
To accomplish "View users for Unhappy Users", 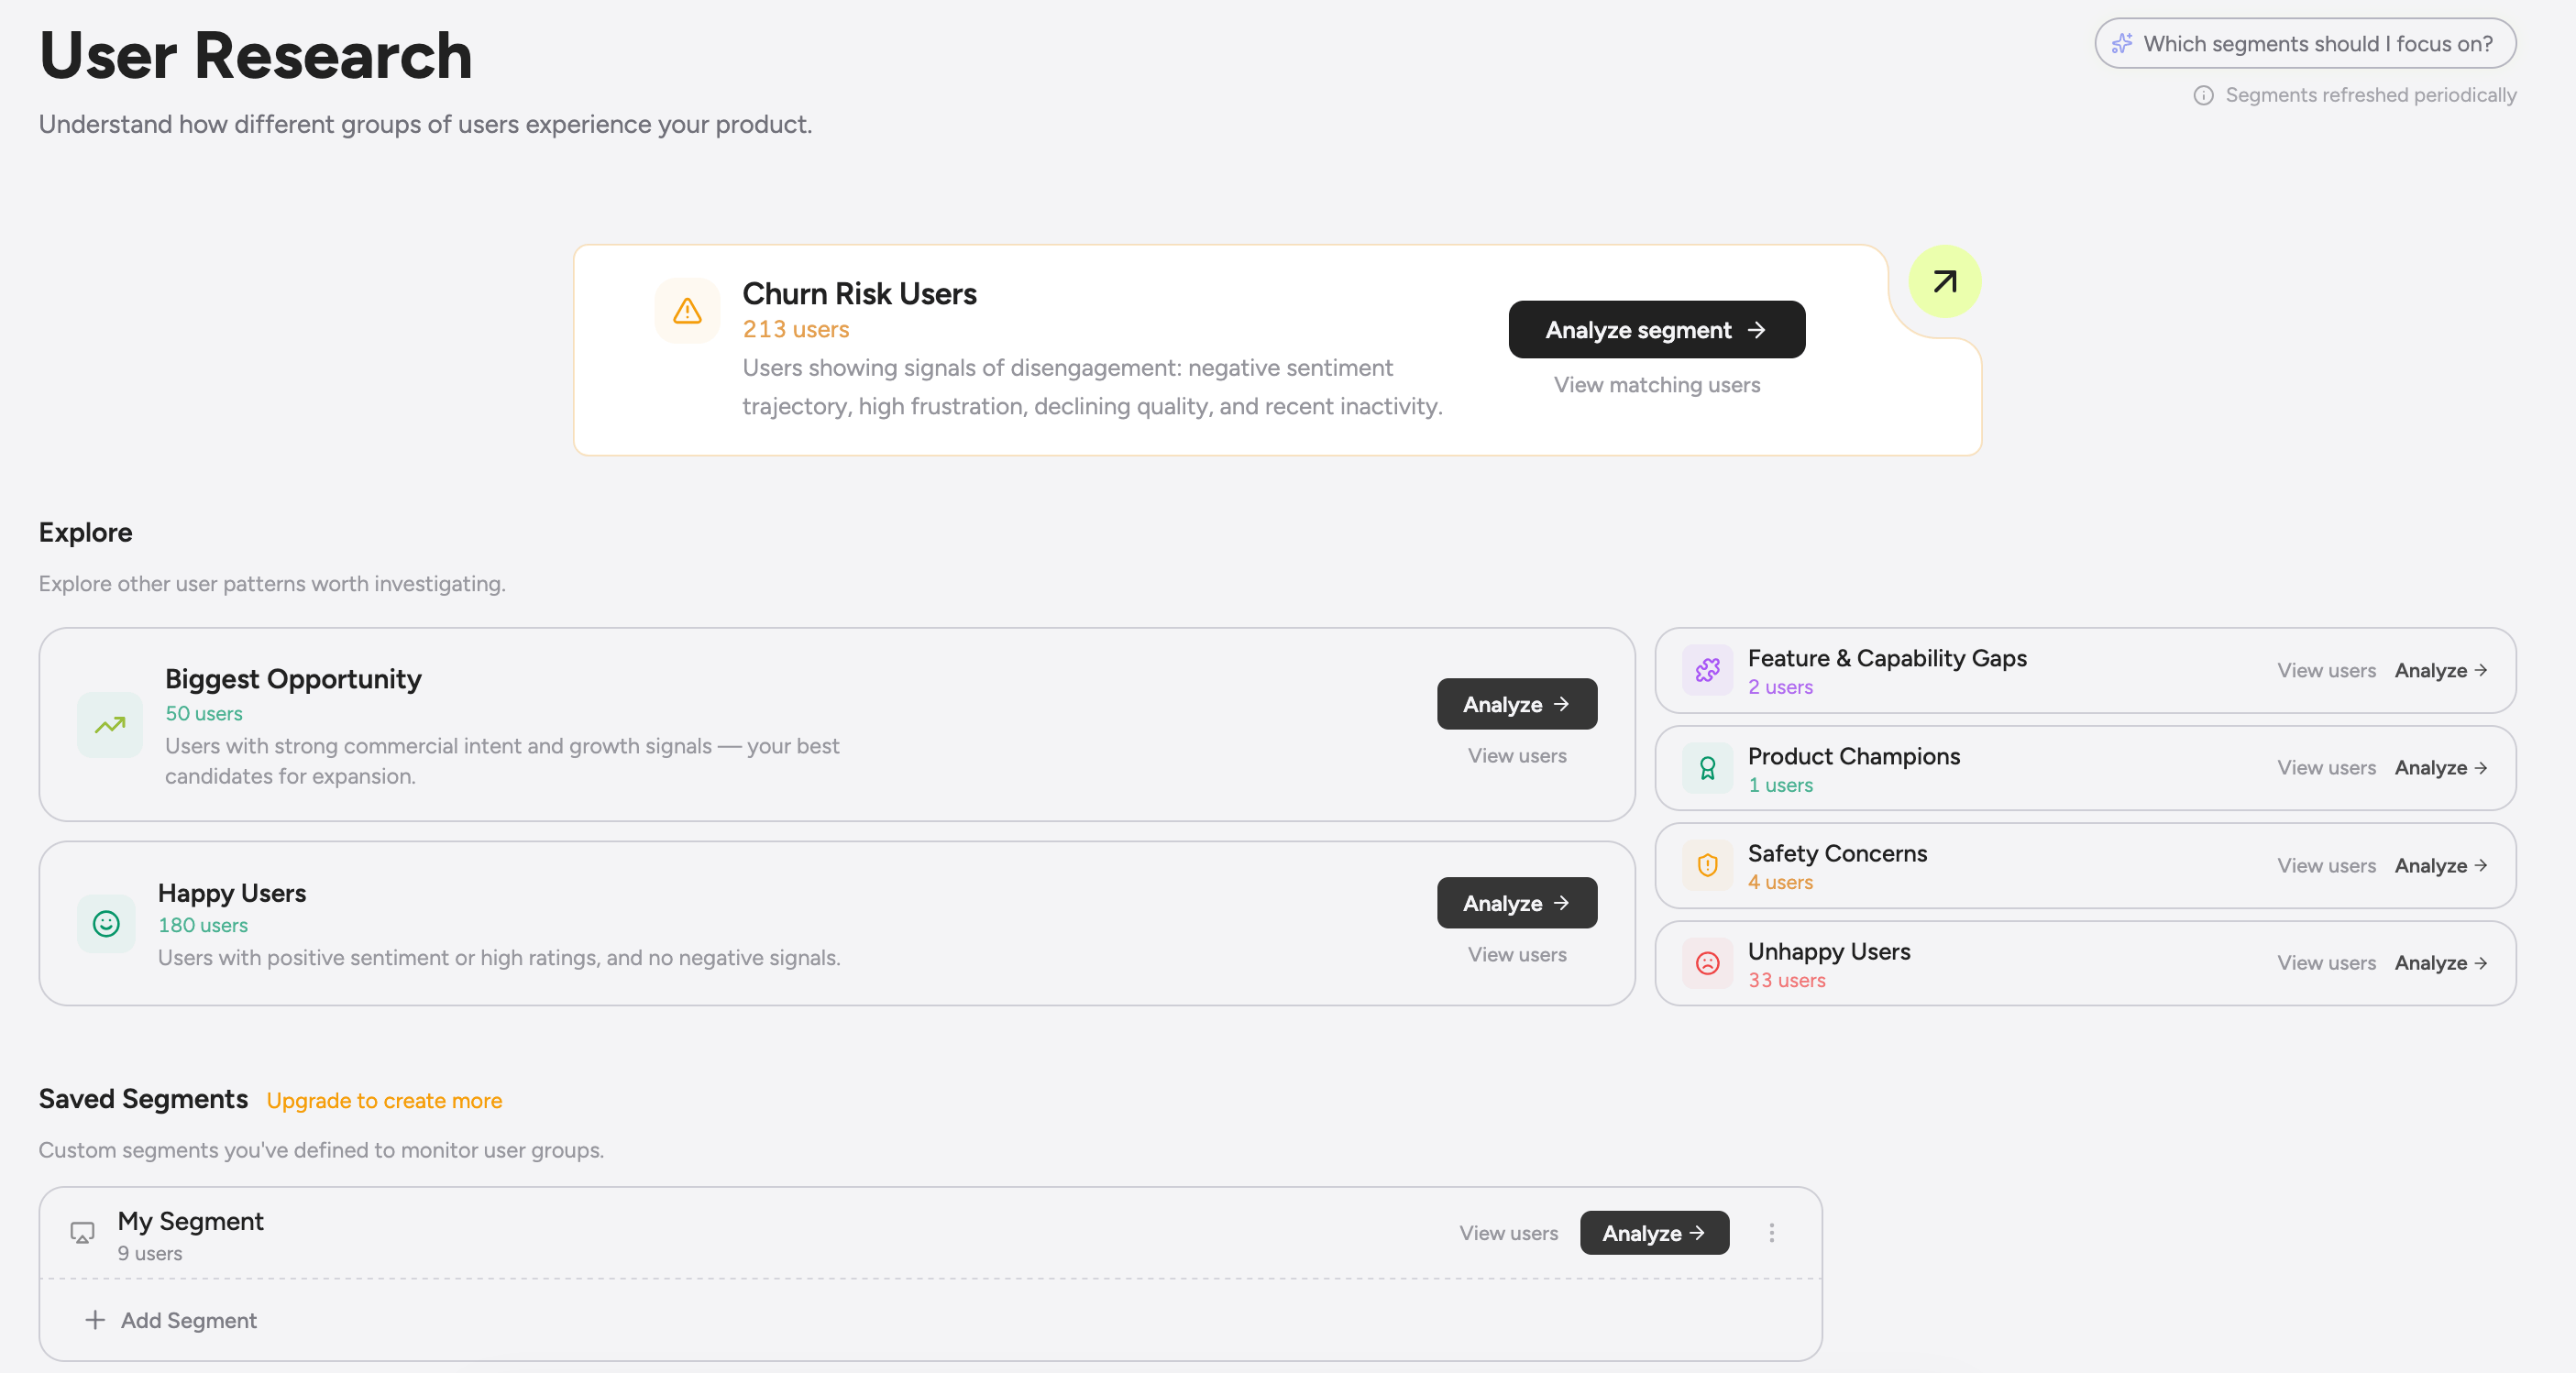I will 2326,963.
